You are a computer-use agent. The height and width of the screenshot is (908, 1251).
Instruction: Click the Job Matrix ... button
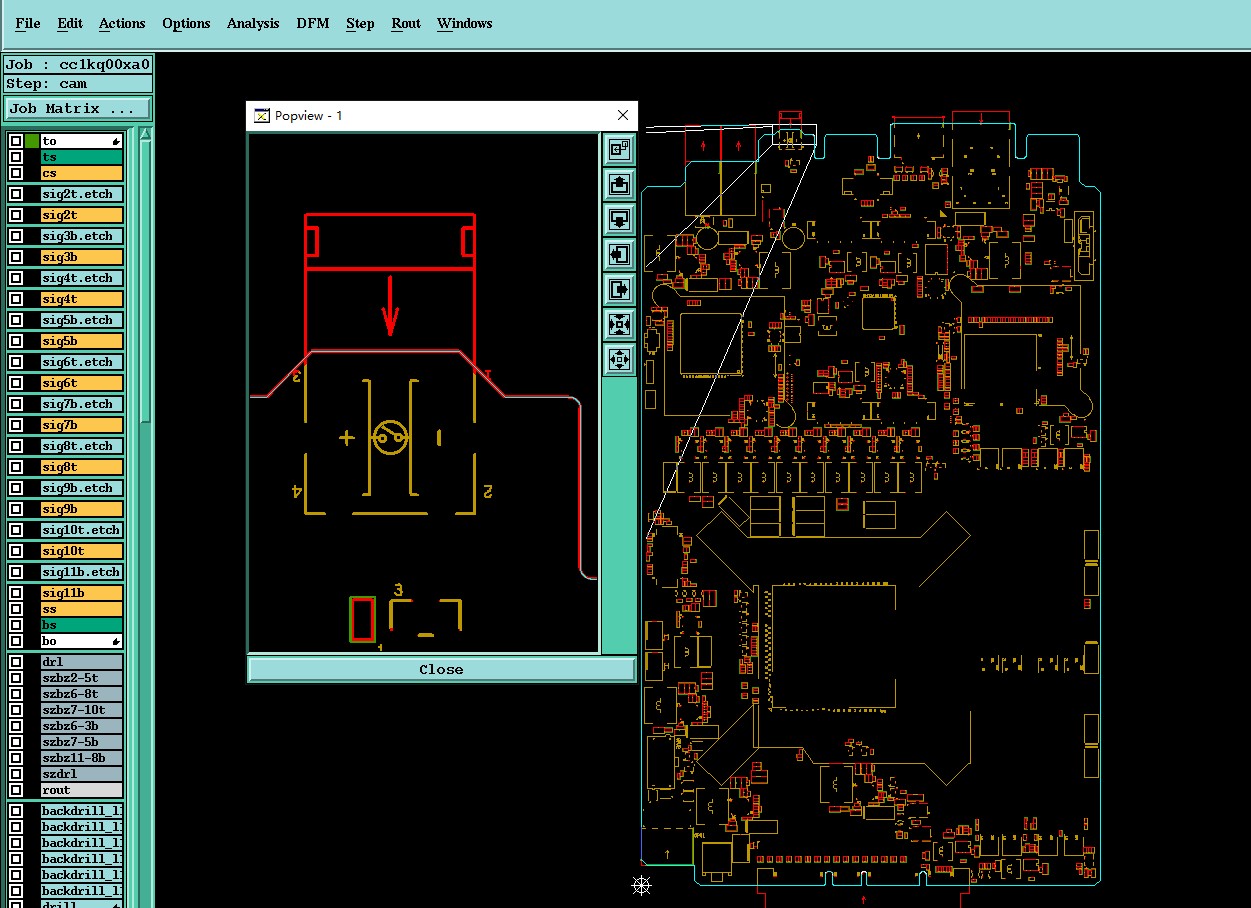[79, 108]
